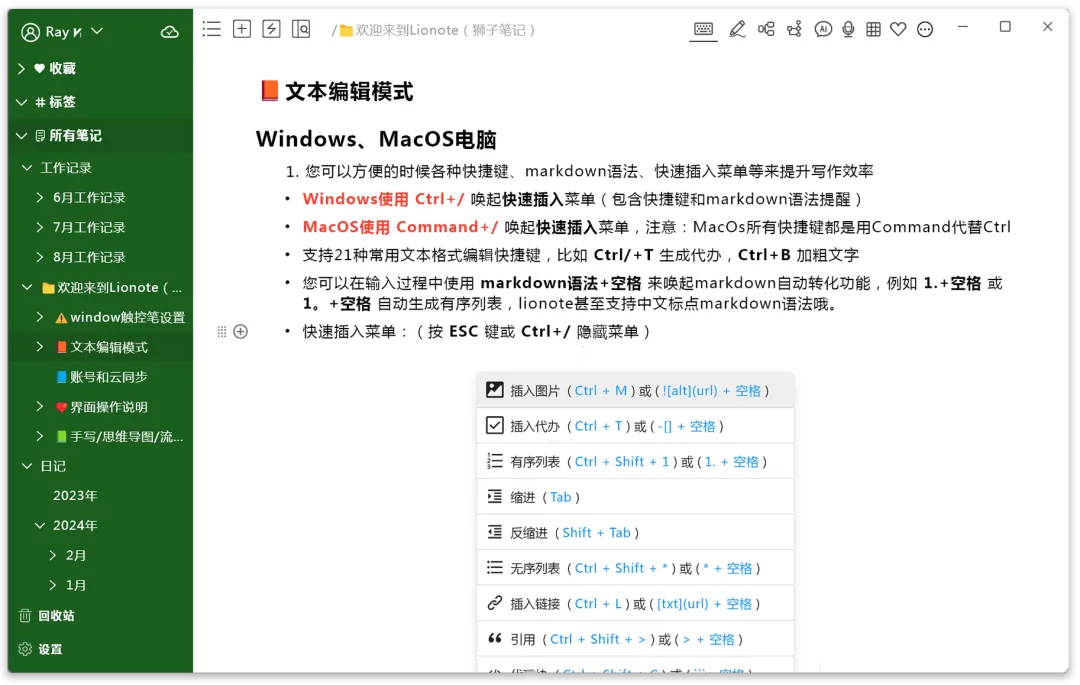Open the mind map mode icon
Screen dimensions: 1080x685
766,29
